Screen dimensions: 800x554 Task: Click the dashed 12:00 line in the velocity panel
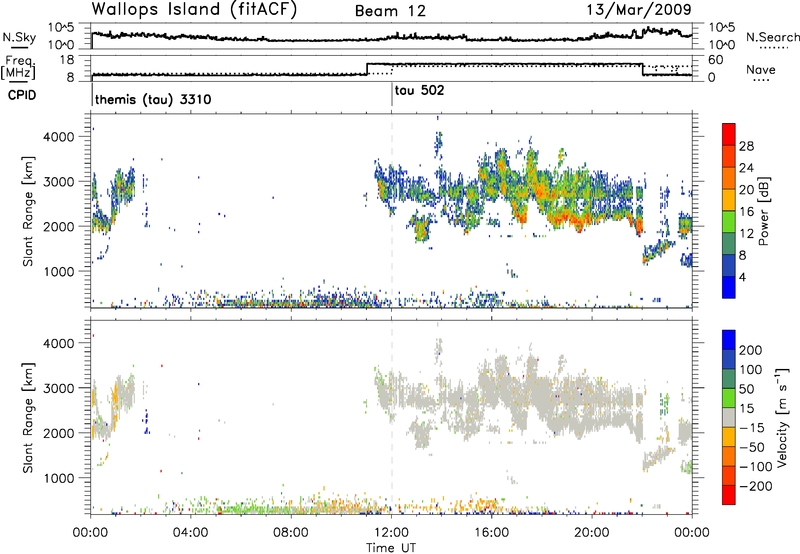tap(392, 416)
